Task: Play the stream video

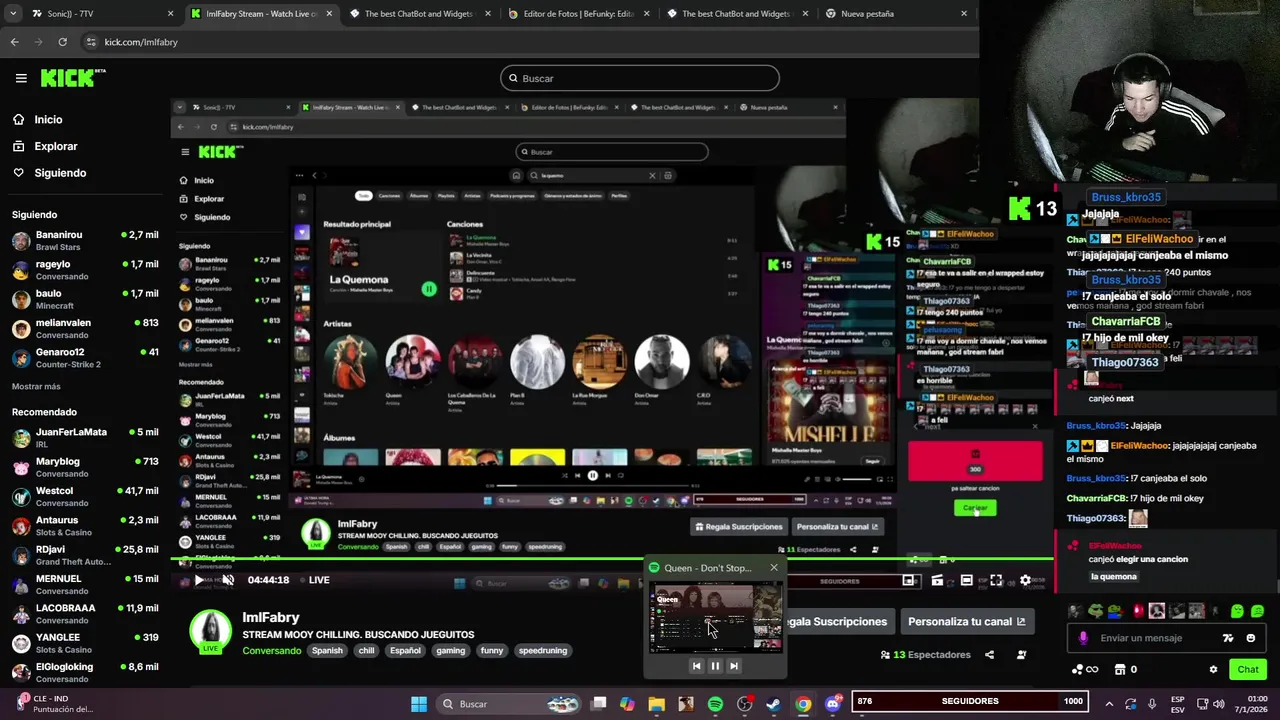Action: click(x=198, y=580)
